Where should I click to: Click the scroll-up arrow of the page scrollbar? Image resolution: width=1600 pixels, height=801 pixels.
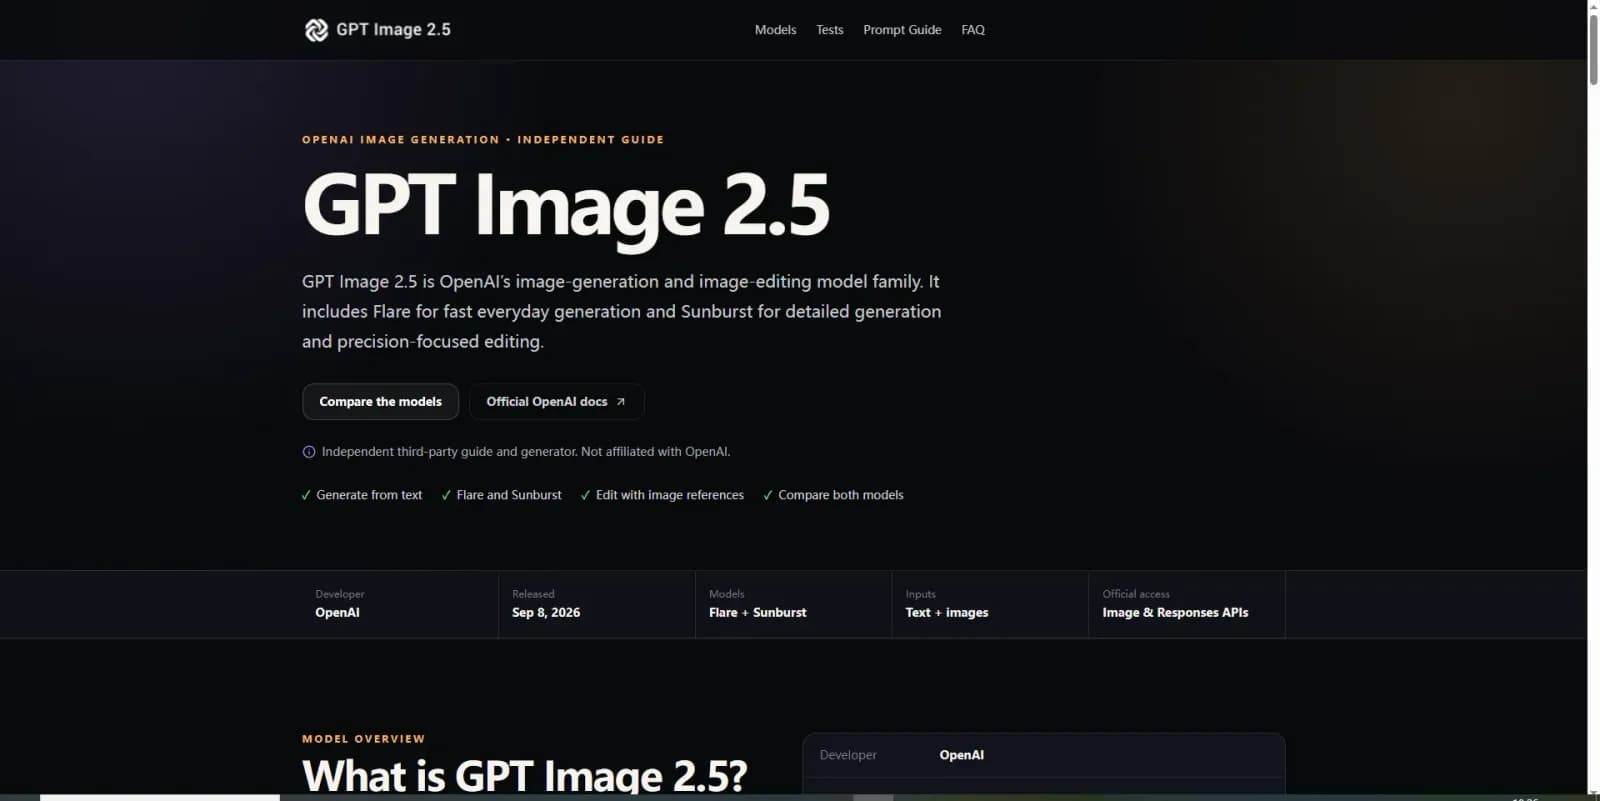tap(1593, 5)
